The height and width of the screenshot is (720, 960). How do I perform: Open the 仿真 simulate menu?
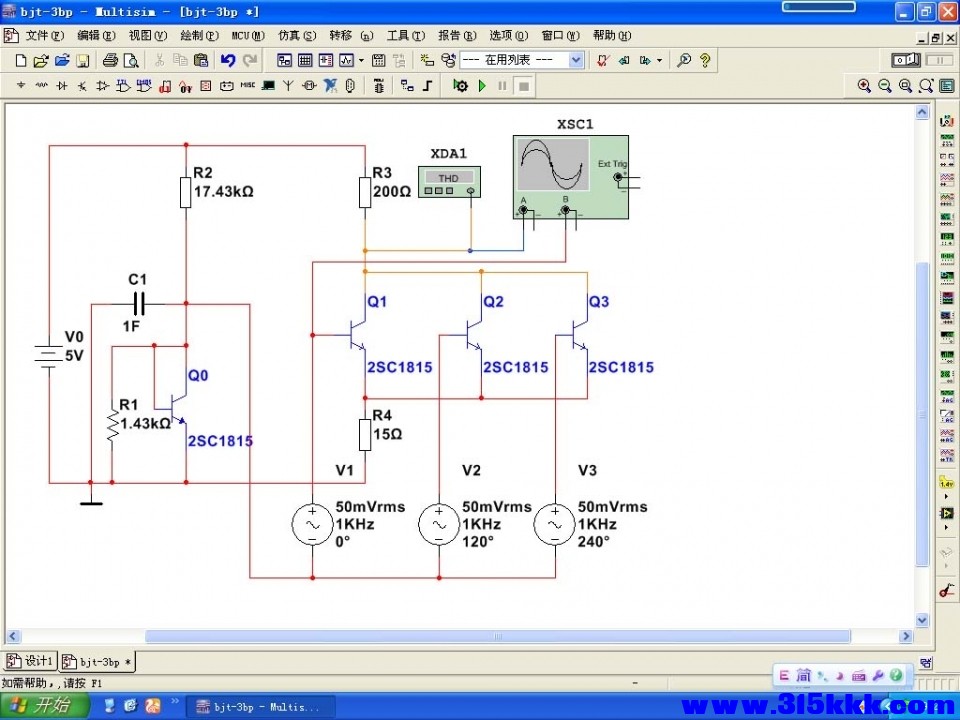297,36
